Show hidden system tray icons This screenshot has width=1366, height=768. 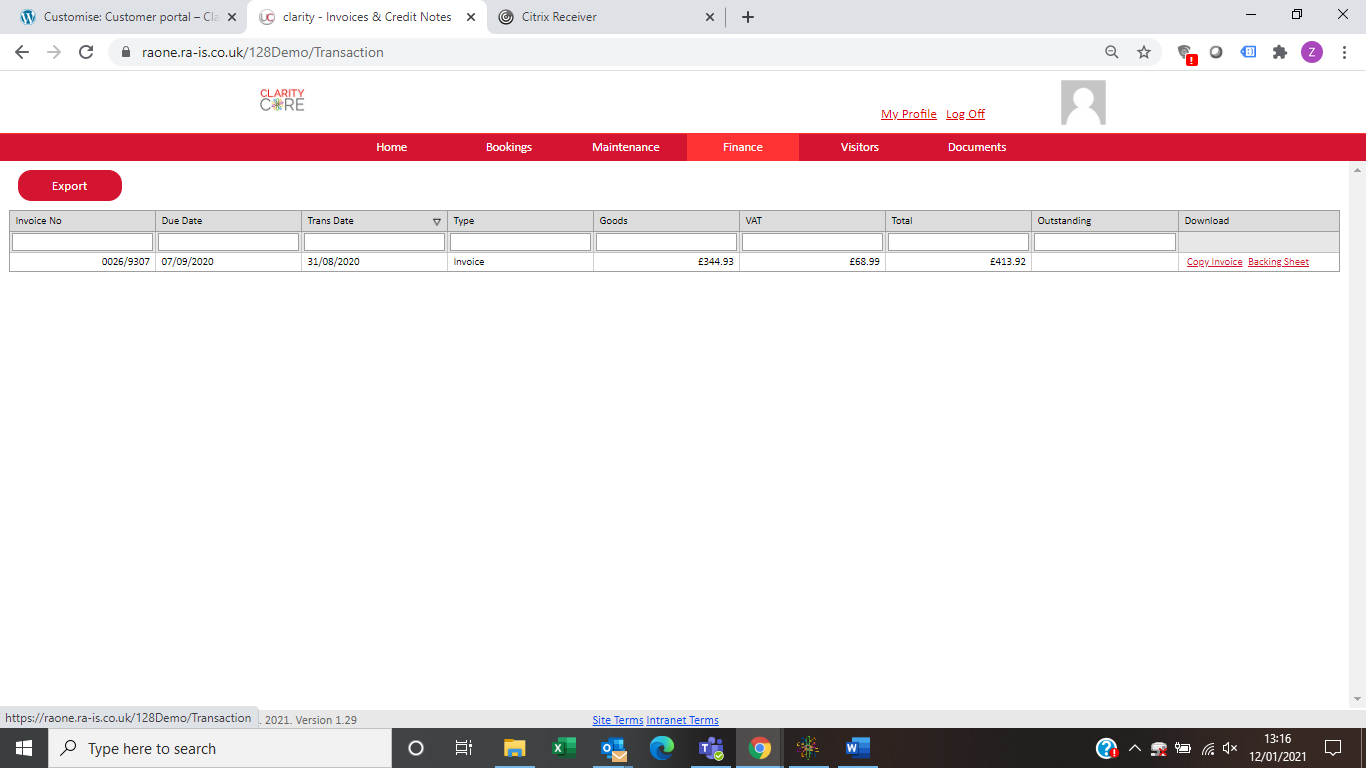tap(1134, 748)
